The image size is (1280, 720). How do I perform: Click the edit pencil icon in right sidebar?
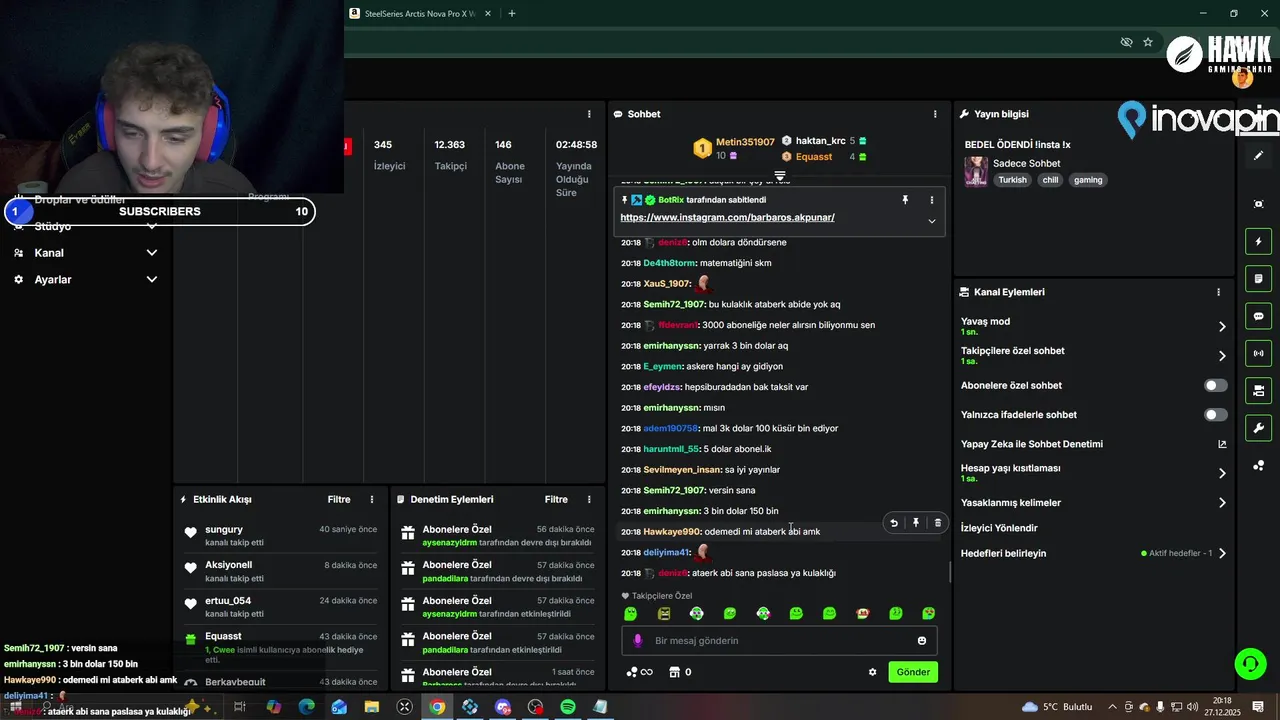click(1258, 156)
